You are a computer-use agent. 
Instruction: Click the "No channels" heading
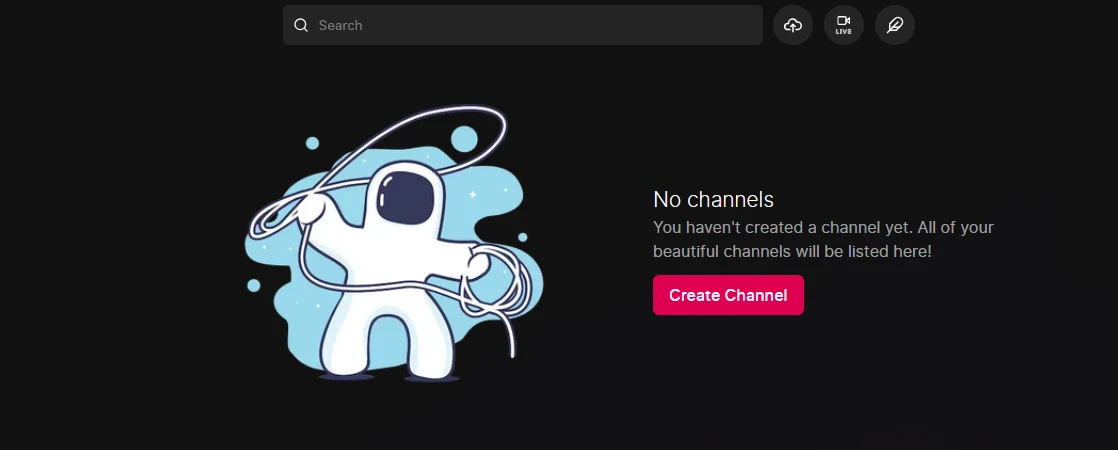713,199
